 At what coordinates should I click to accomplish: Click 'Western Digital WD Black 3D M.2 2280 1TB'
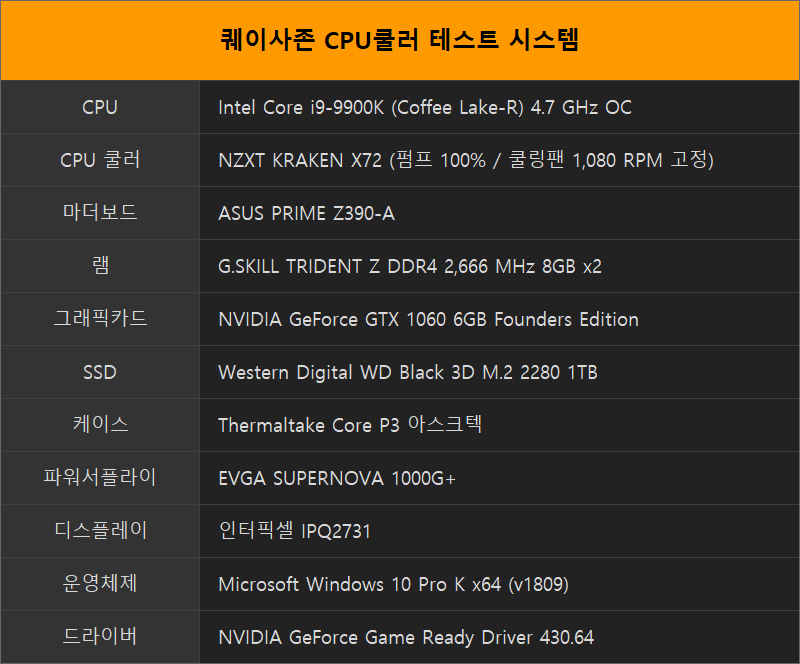(408, 373)
